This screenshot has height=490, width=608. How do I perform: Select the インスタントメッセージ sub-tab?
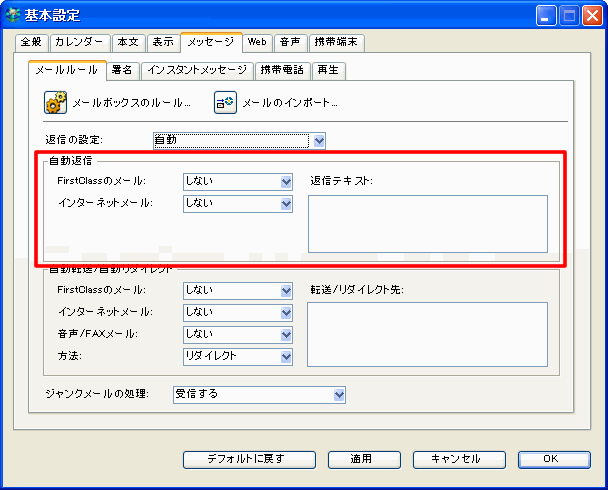coord(196,70)
